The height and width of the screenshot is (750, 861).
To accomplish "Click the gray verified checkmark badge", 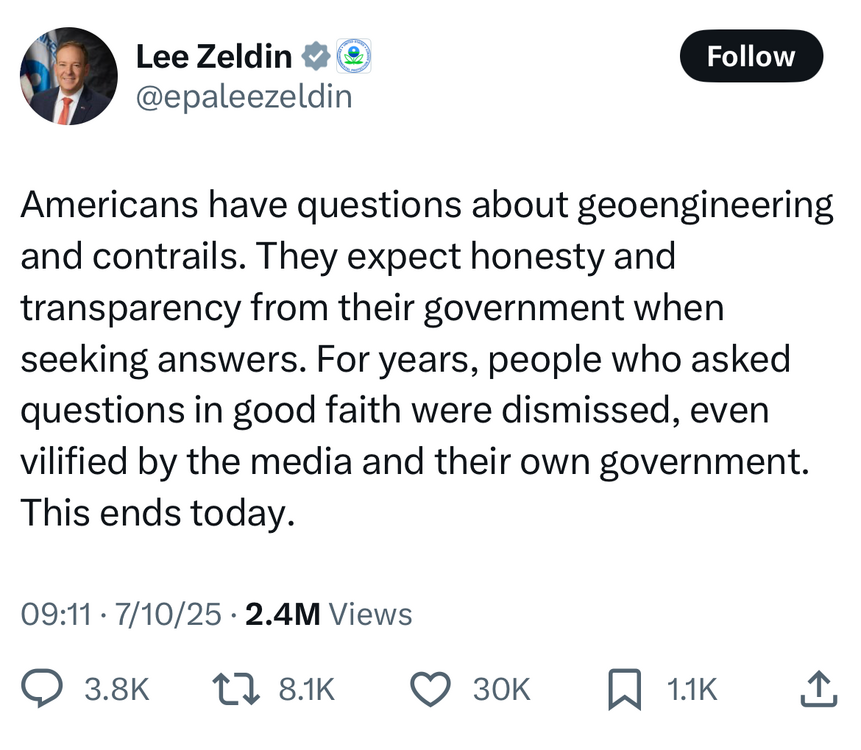I will click(316, 58).
